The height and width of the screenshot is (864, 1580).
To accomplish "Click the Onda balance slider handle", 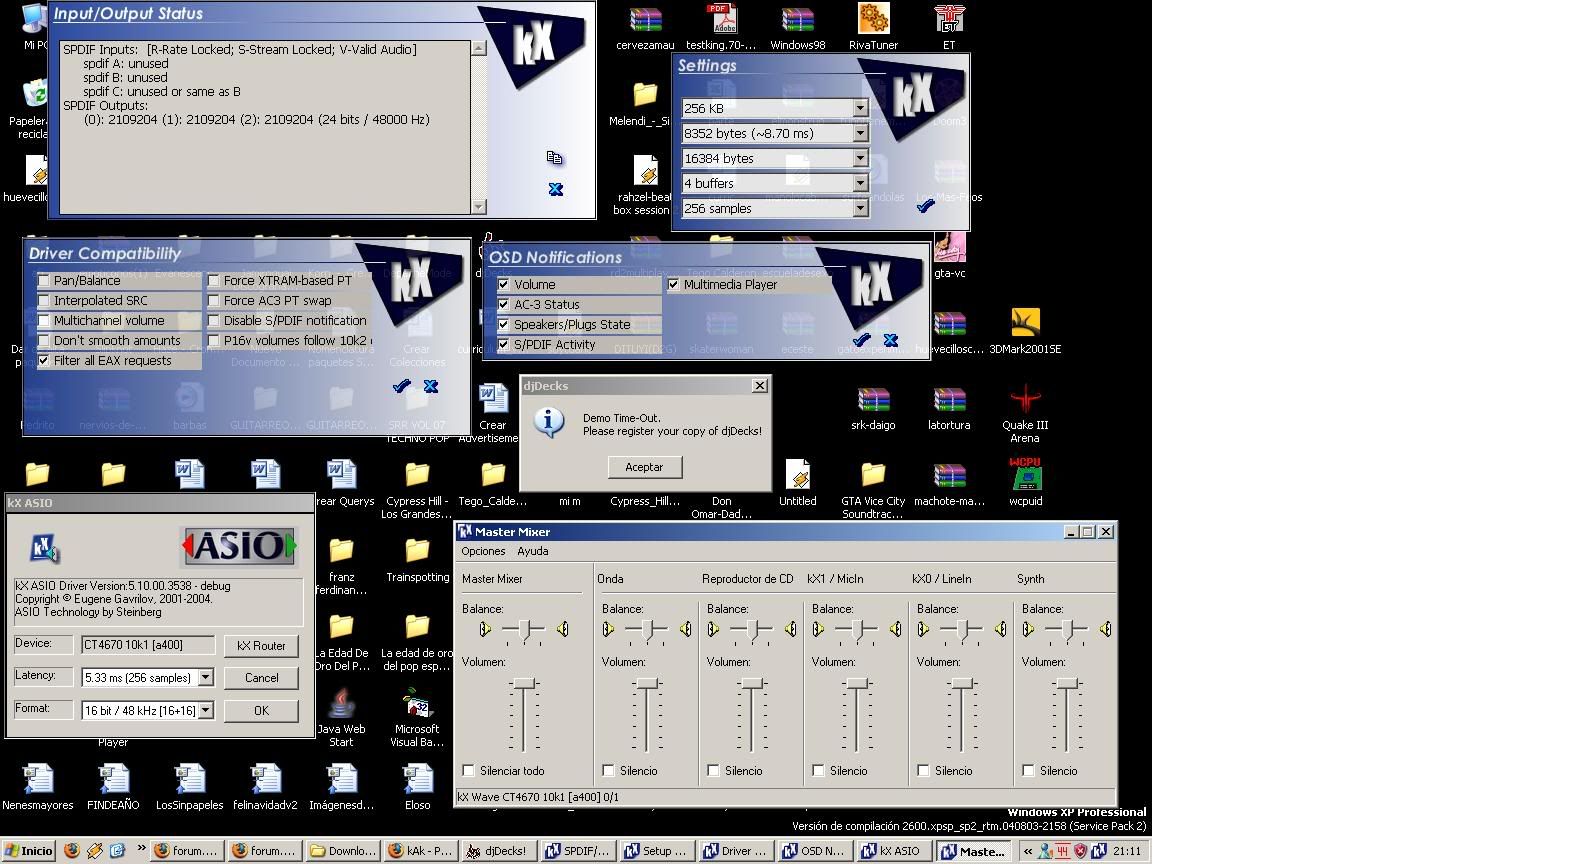I will tap(648, 629).
